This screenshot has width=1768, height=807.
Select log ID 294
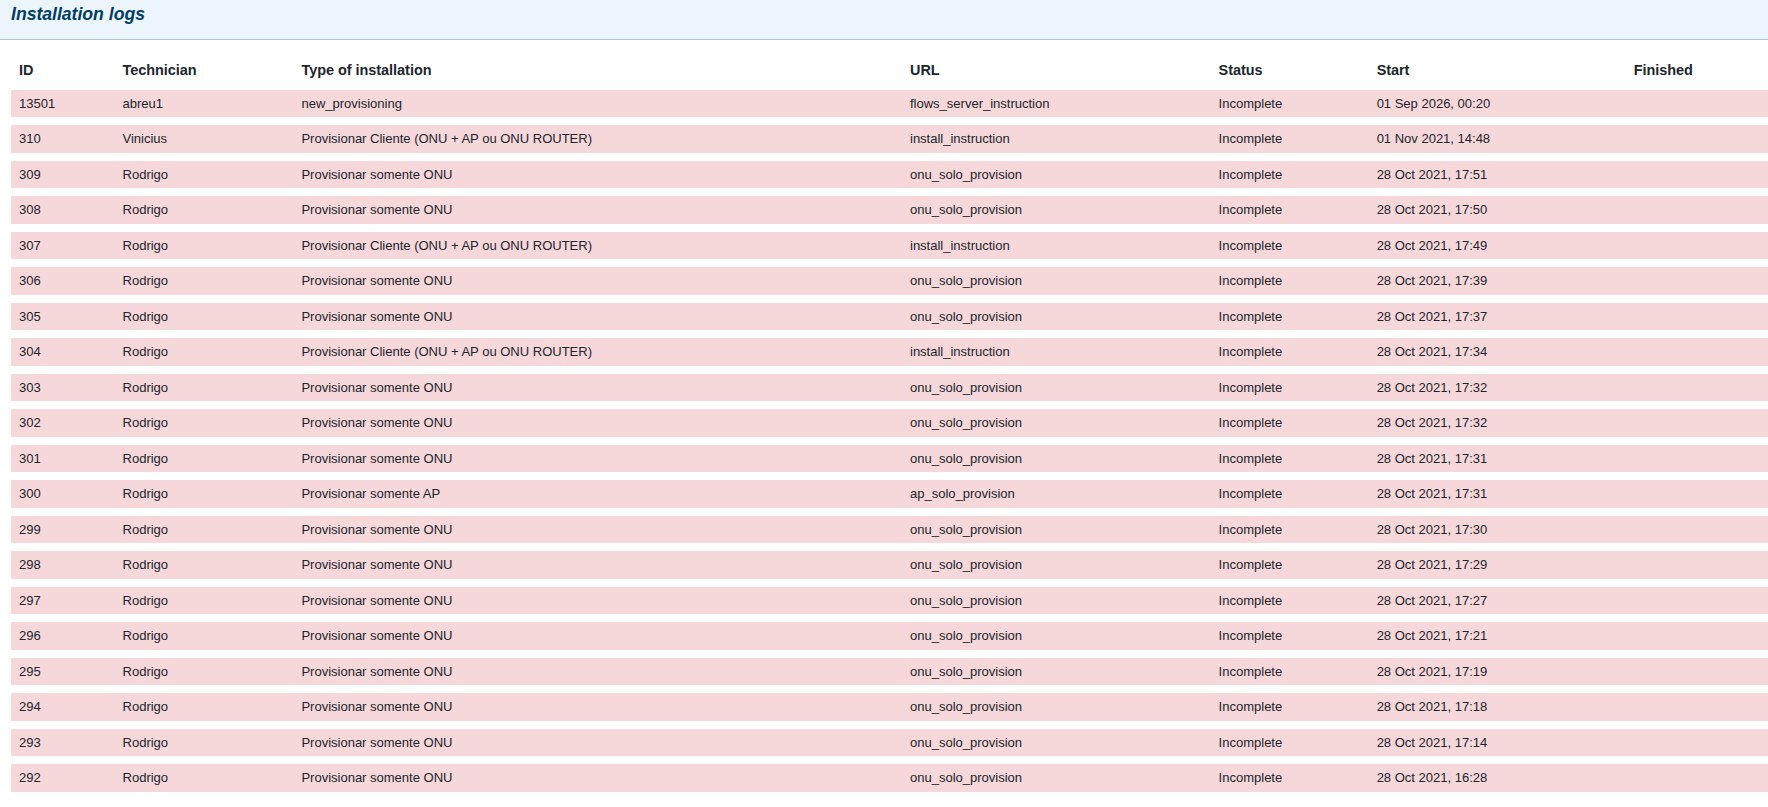coord(30,707)
